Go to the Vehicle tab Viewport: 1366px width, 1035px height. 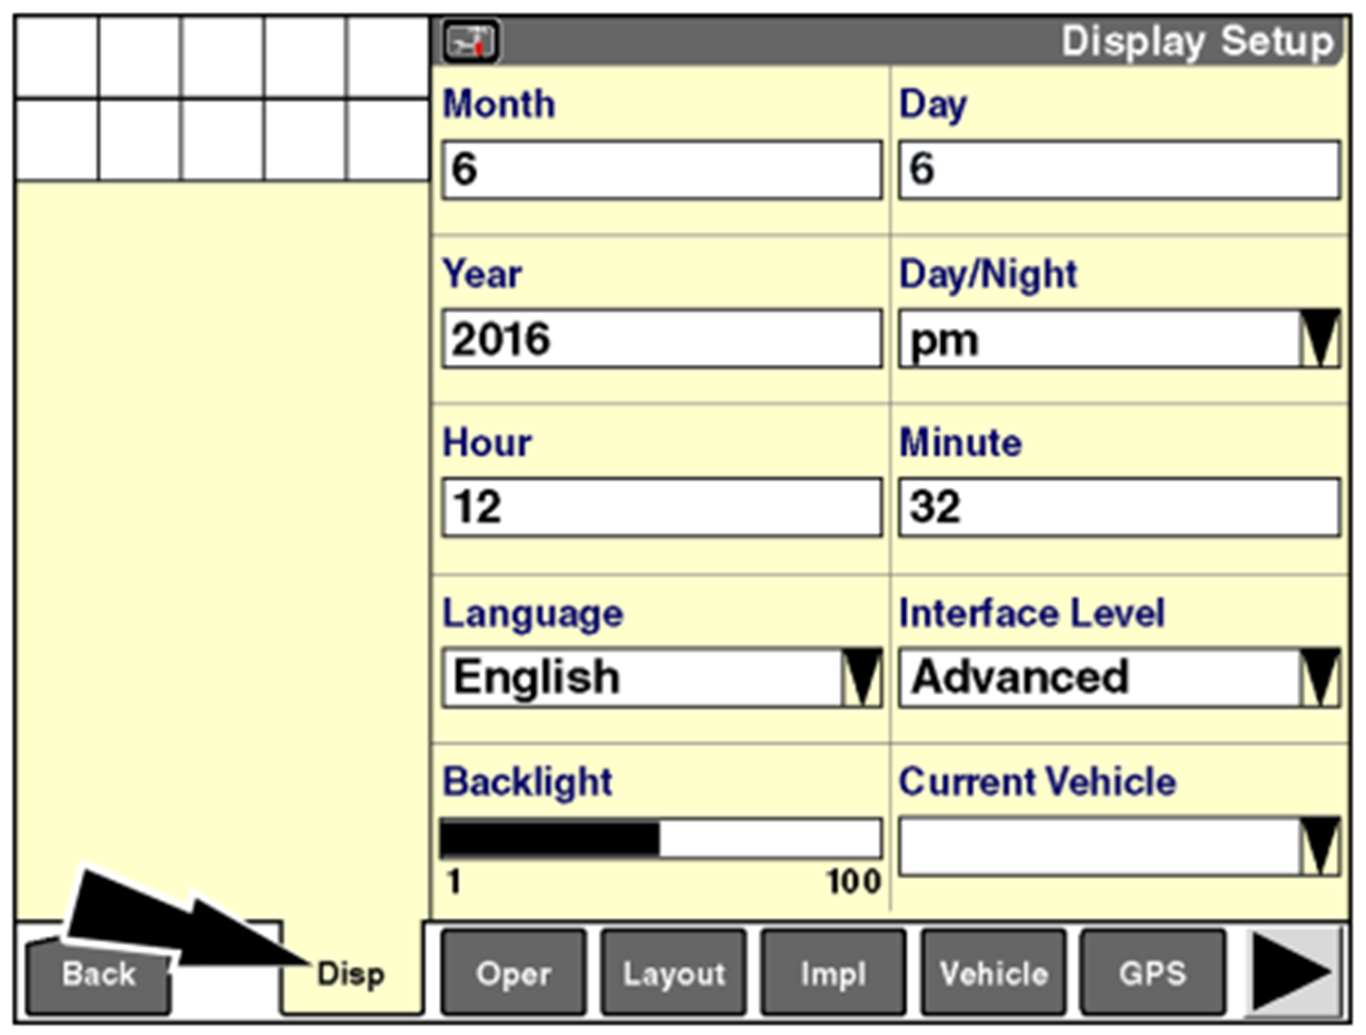pyautogui.click(x=994, y=972)
